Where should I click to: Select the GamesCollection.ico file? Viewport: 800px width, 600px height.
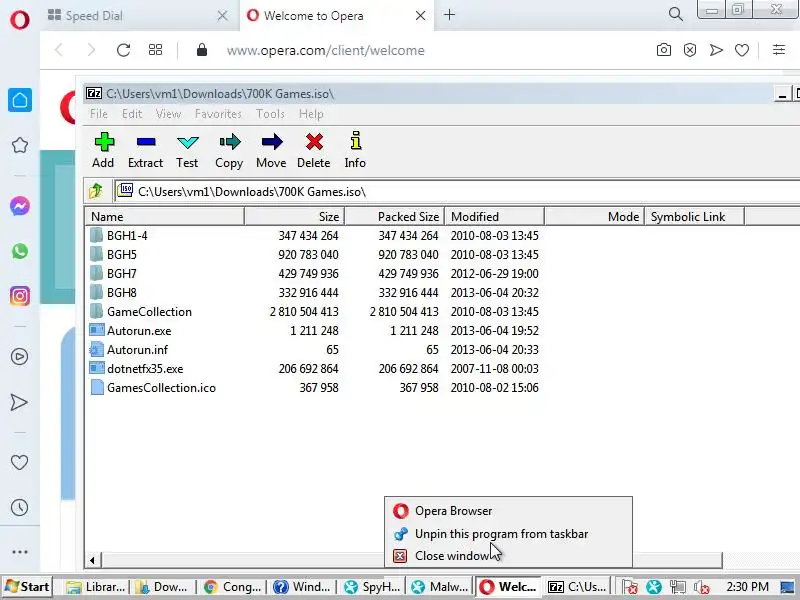click(161, 388)
